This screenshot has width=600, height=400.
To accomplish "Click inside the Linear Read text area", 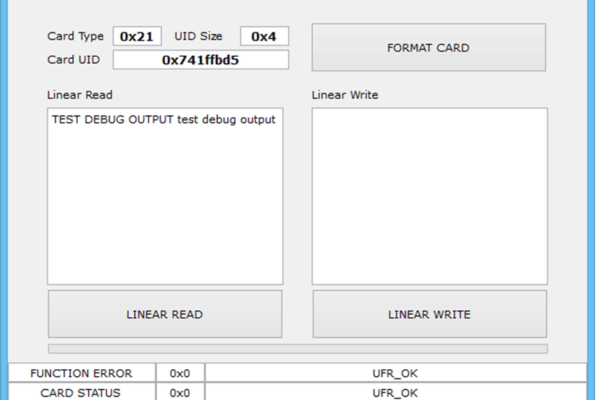I will coord(165,196).
